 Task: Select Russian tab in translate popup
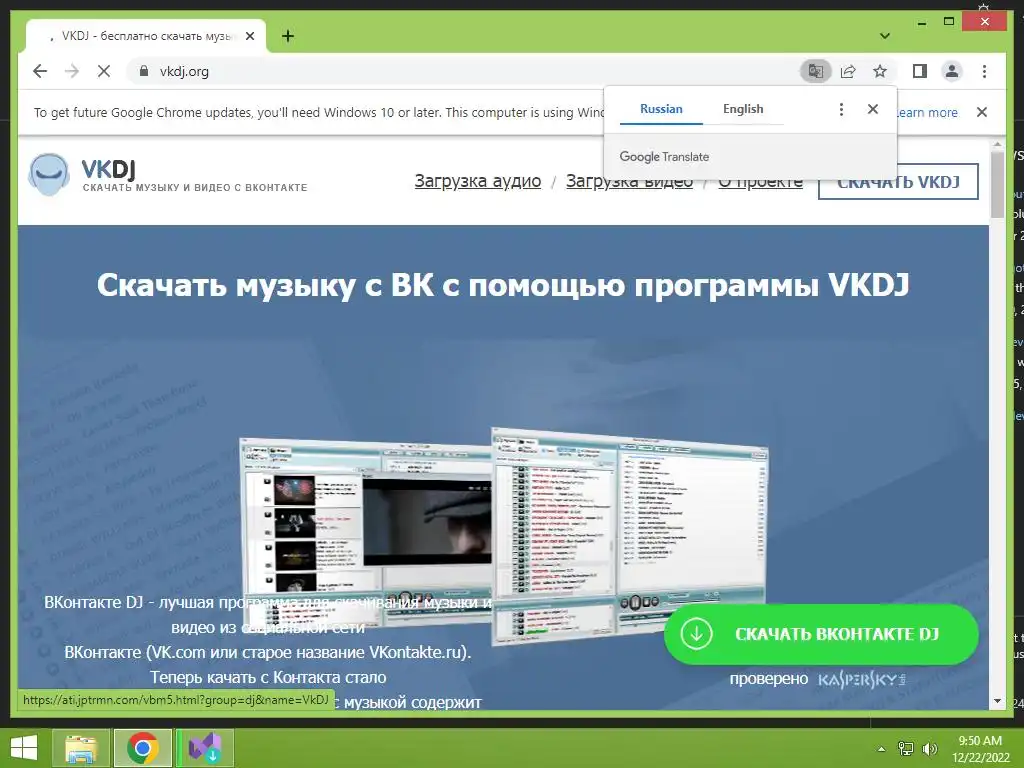(x=661, y=109)
